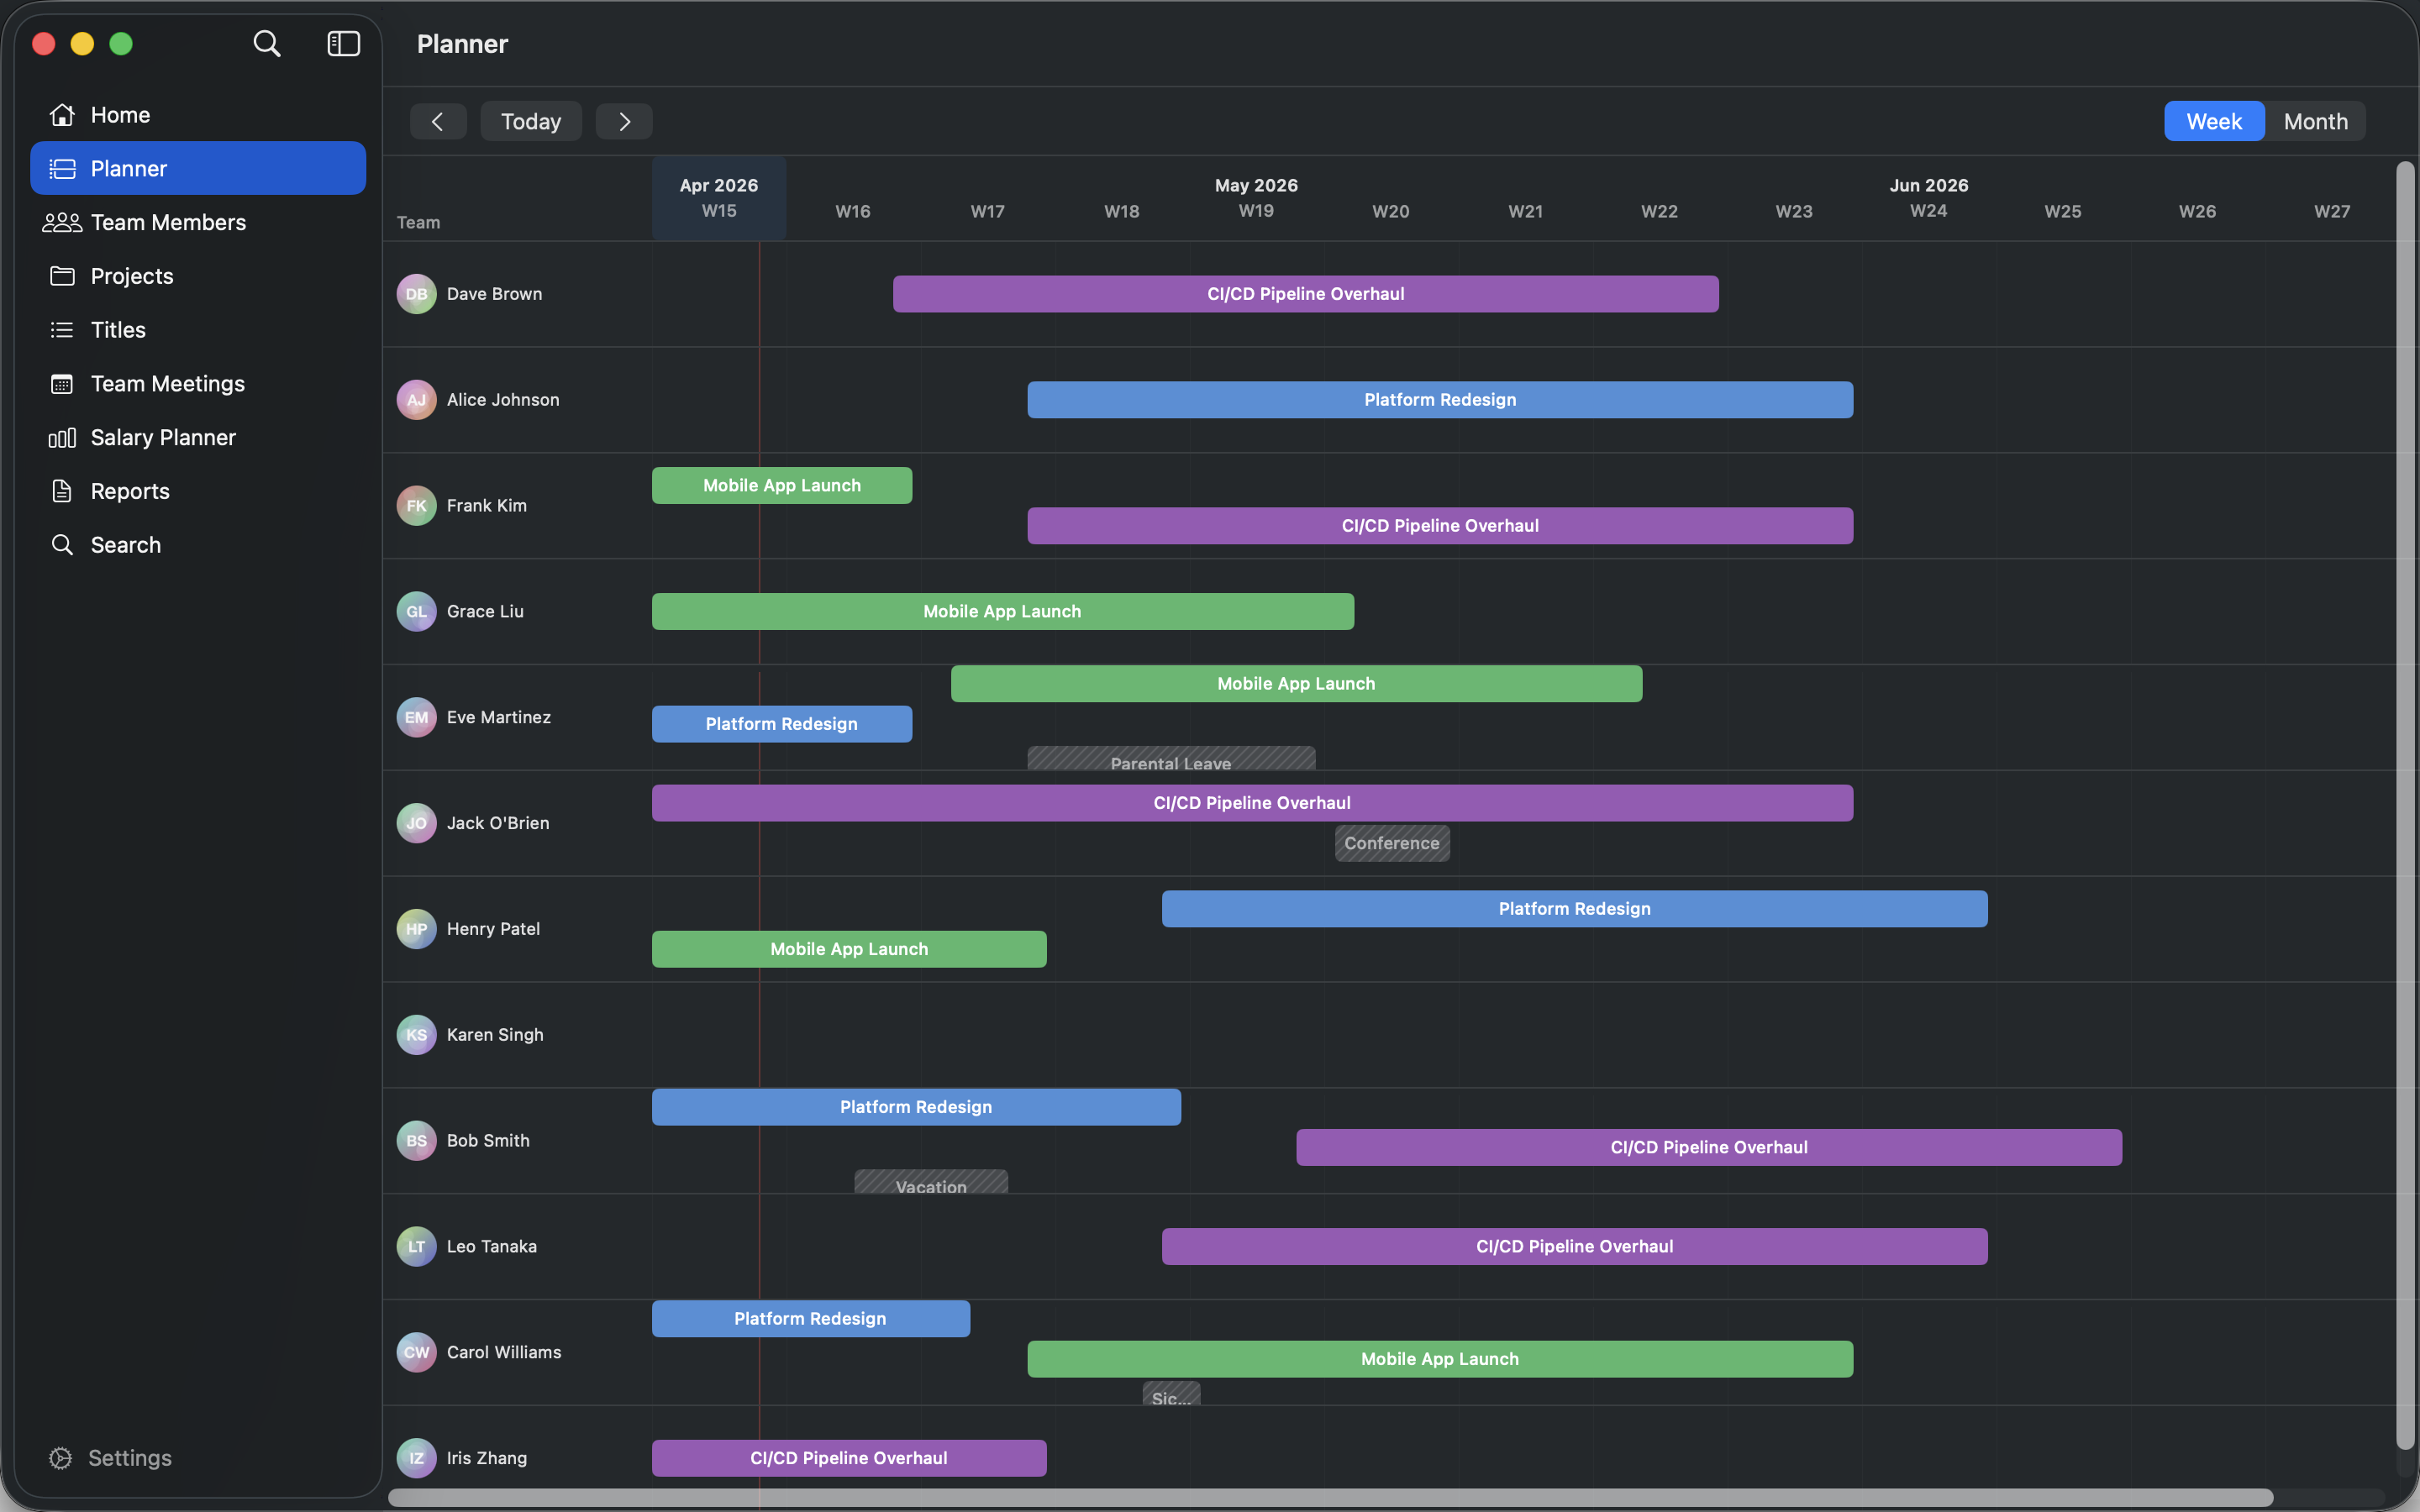Screen dimensions: 2420x1512
Task: Toggle the sidebar panel icon
Action: click(343, 43)
